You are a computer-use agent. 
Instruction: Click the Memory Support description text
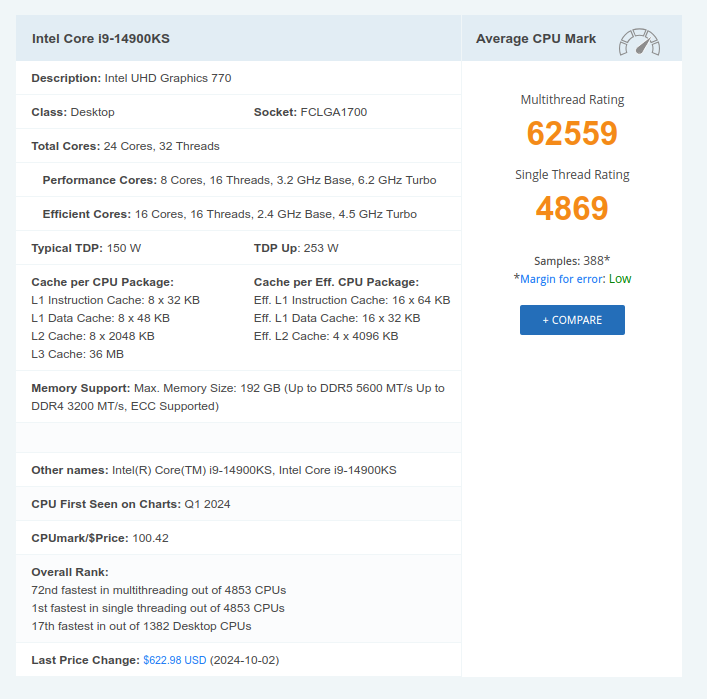[x=238, y=397]
